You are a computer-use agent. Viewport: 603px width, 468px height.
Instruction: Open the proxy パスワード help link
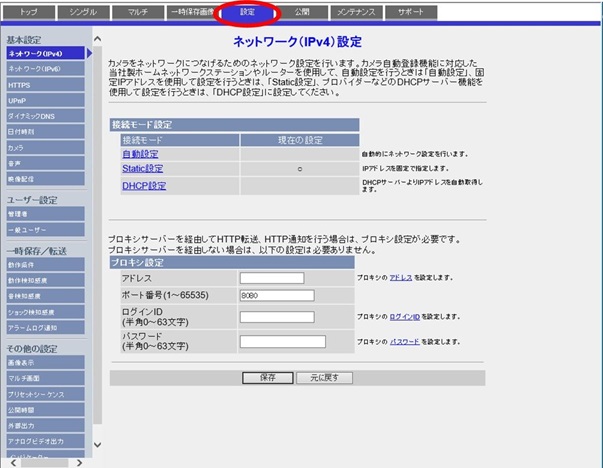pyautogui.click(x=405, y=341)
